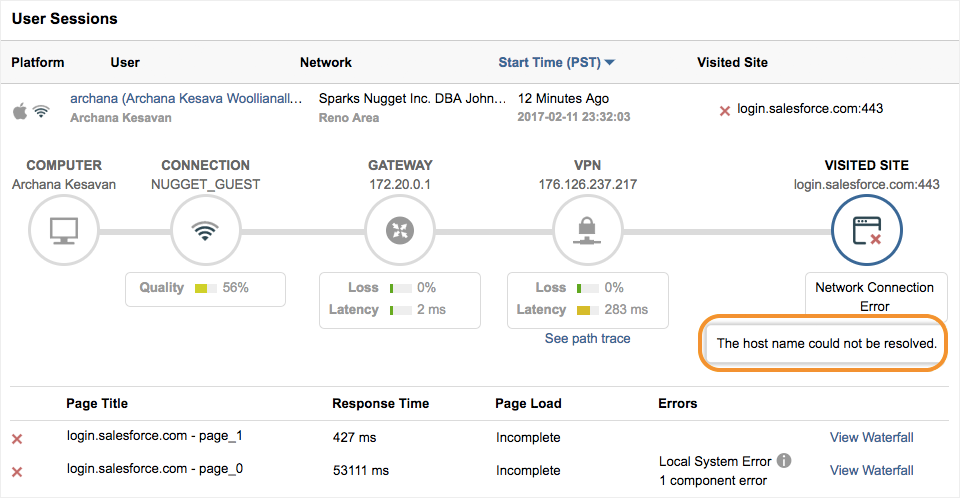Viewport: 960px width, 498px height.
Task: Click the VPN Latency 283 ms bar
Action: 589,310
